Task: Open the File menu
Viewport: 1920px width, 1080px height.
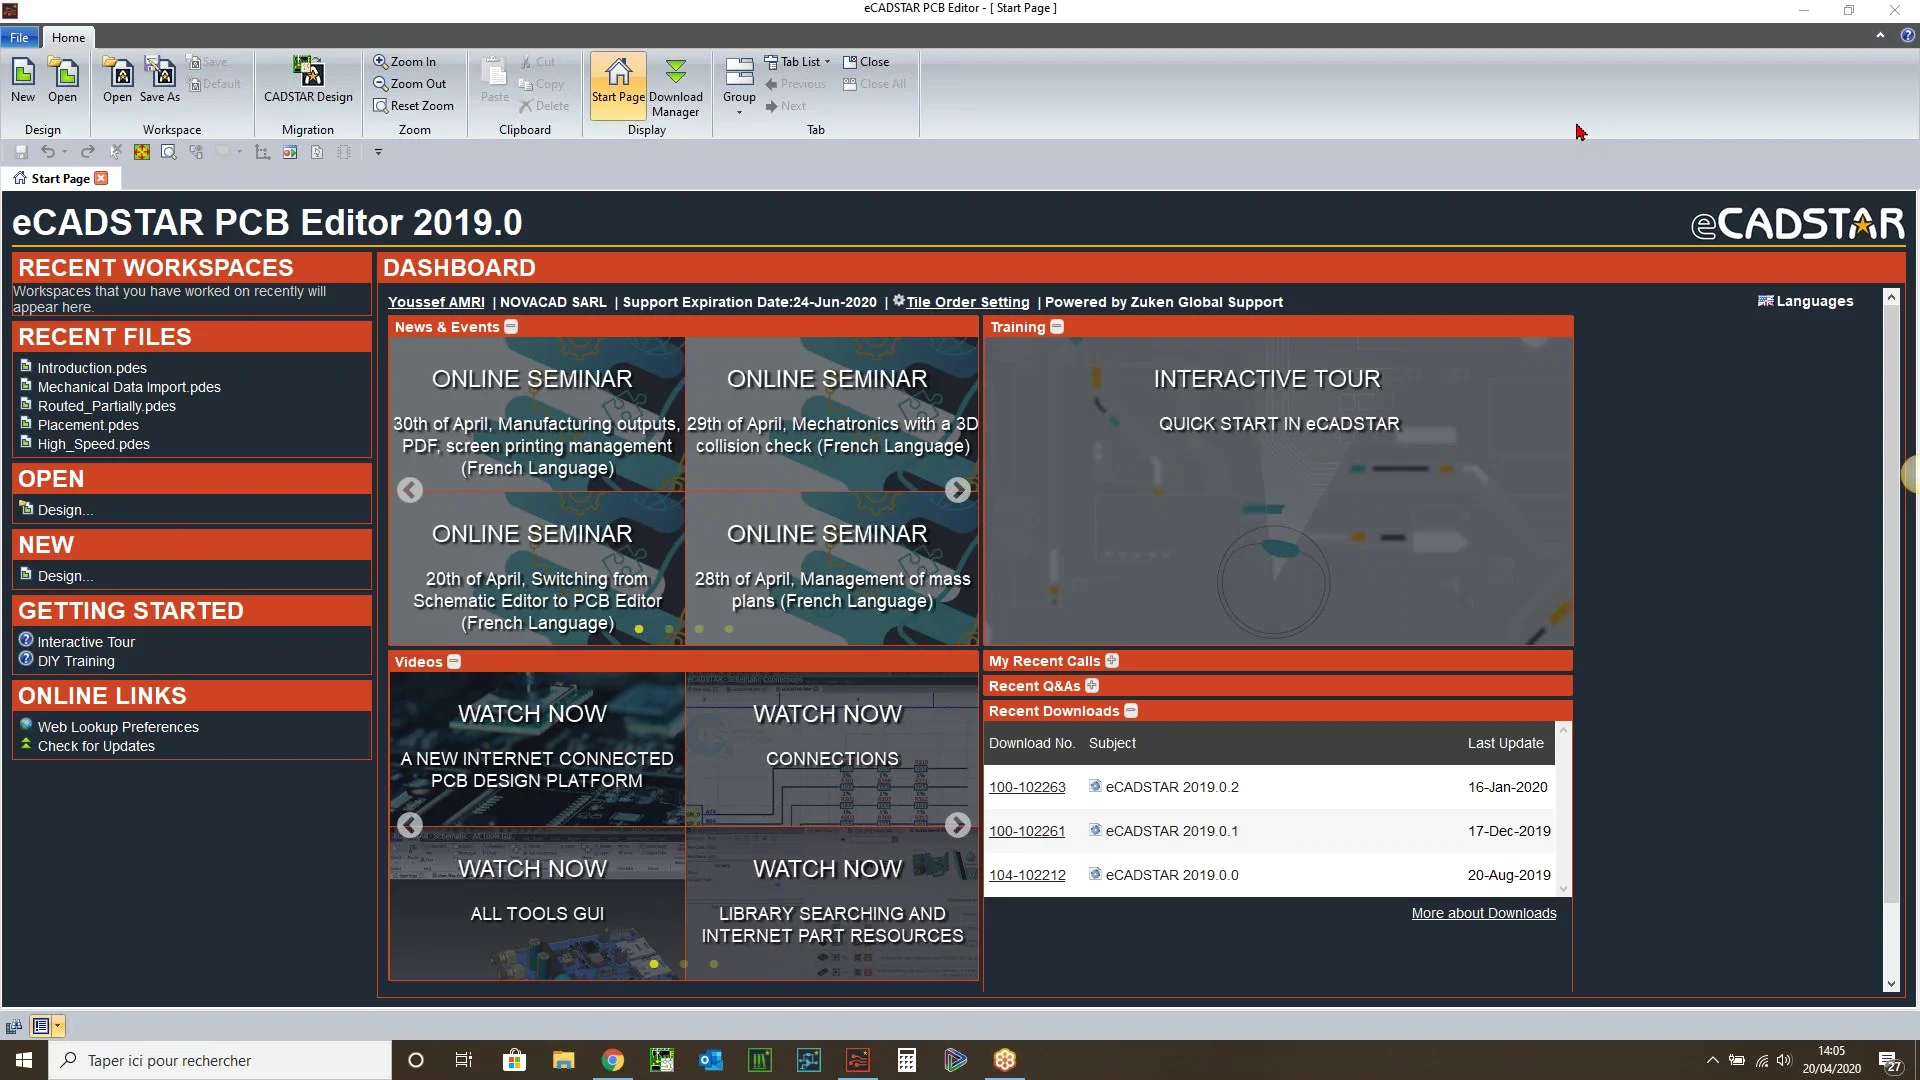Action: click(x=19, y=38)
